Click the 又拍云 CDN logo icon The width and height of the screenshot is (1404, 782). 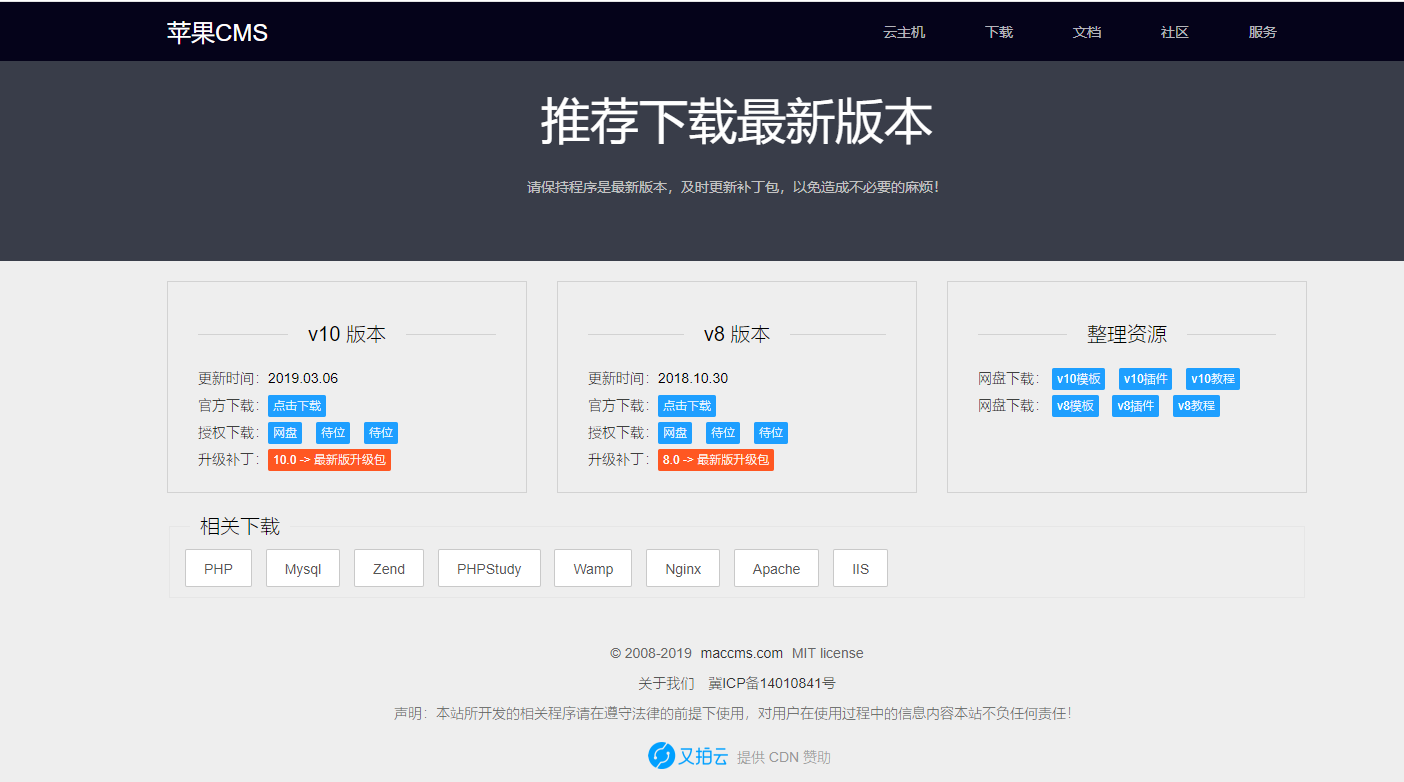662,756
